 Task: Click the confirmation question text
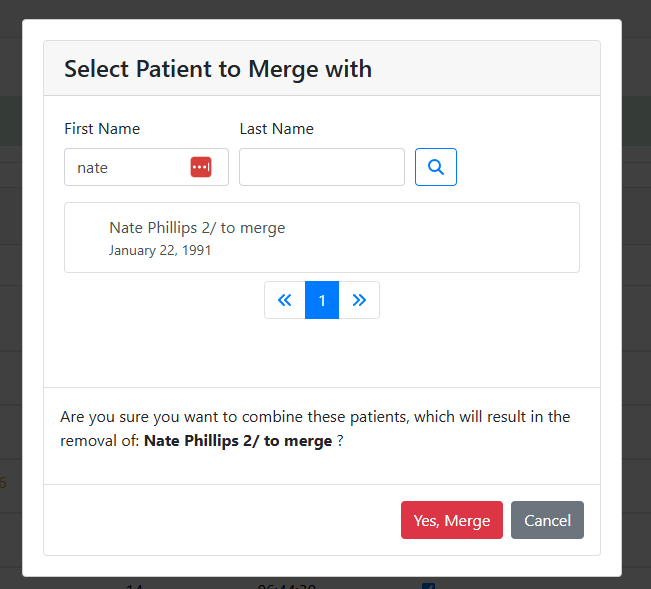coord(315,416)
